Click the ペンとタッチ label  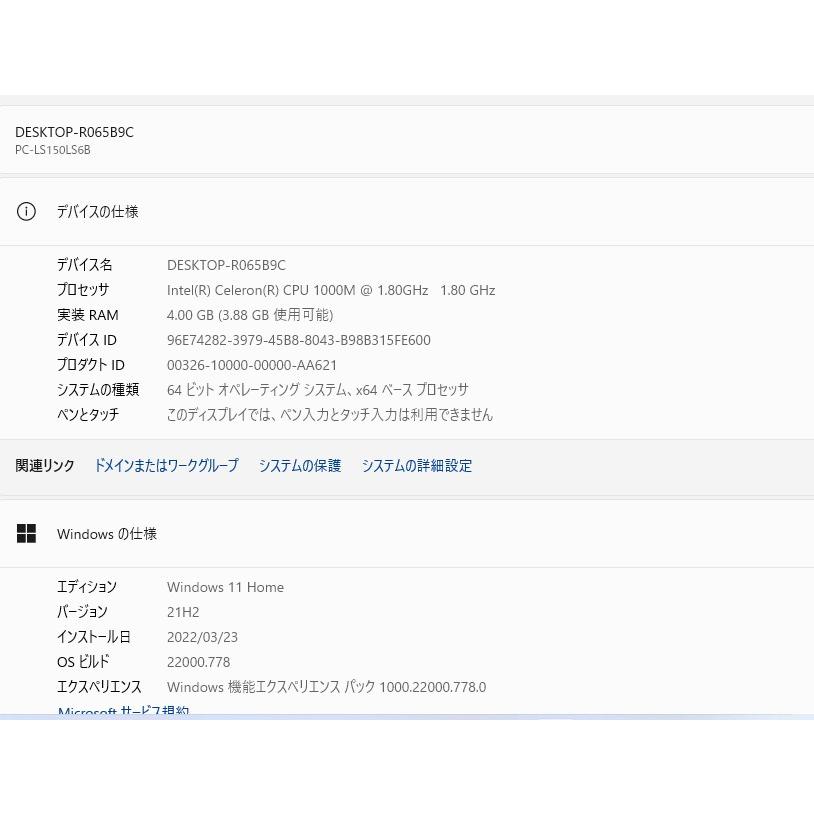(88, 414)
